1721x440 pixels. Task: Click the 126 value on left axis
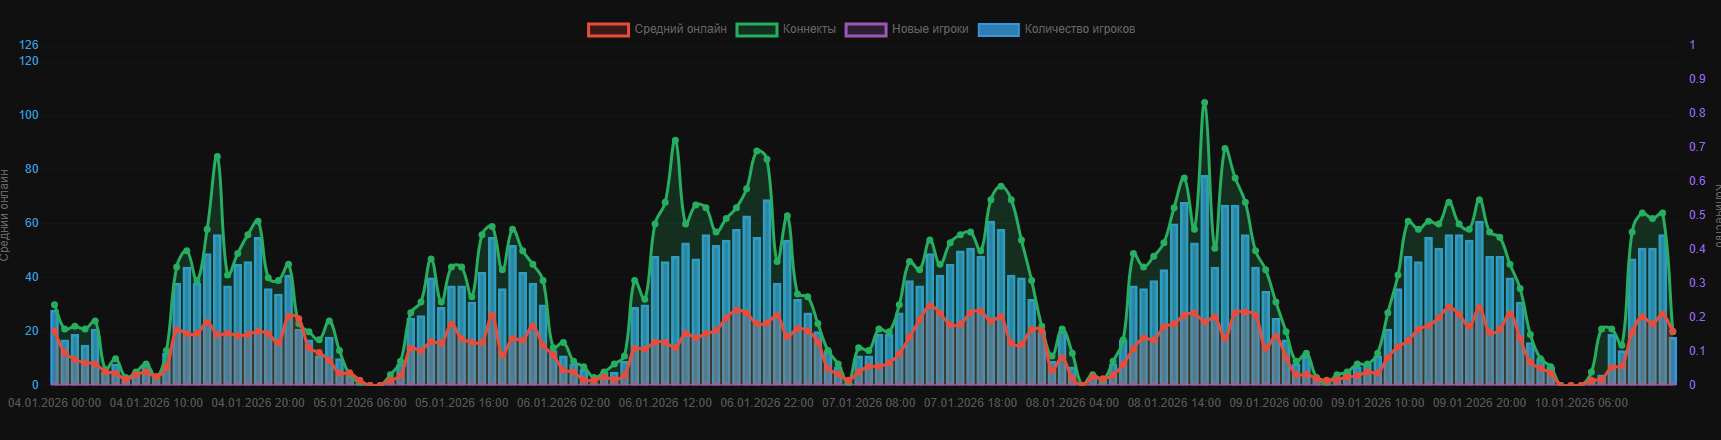click(29, 46)
